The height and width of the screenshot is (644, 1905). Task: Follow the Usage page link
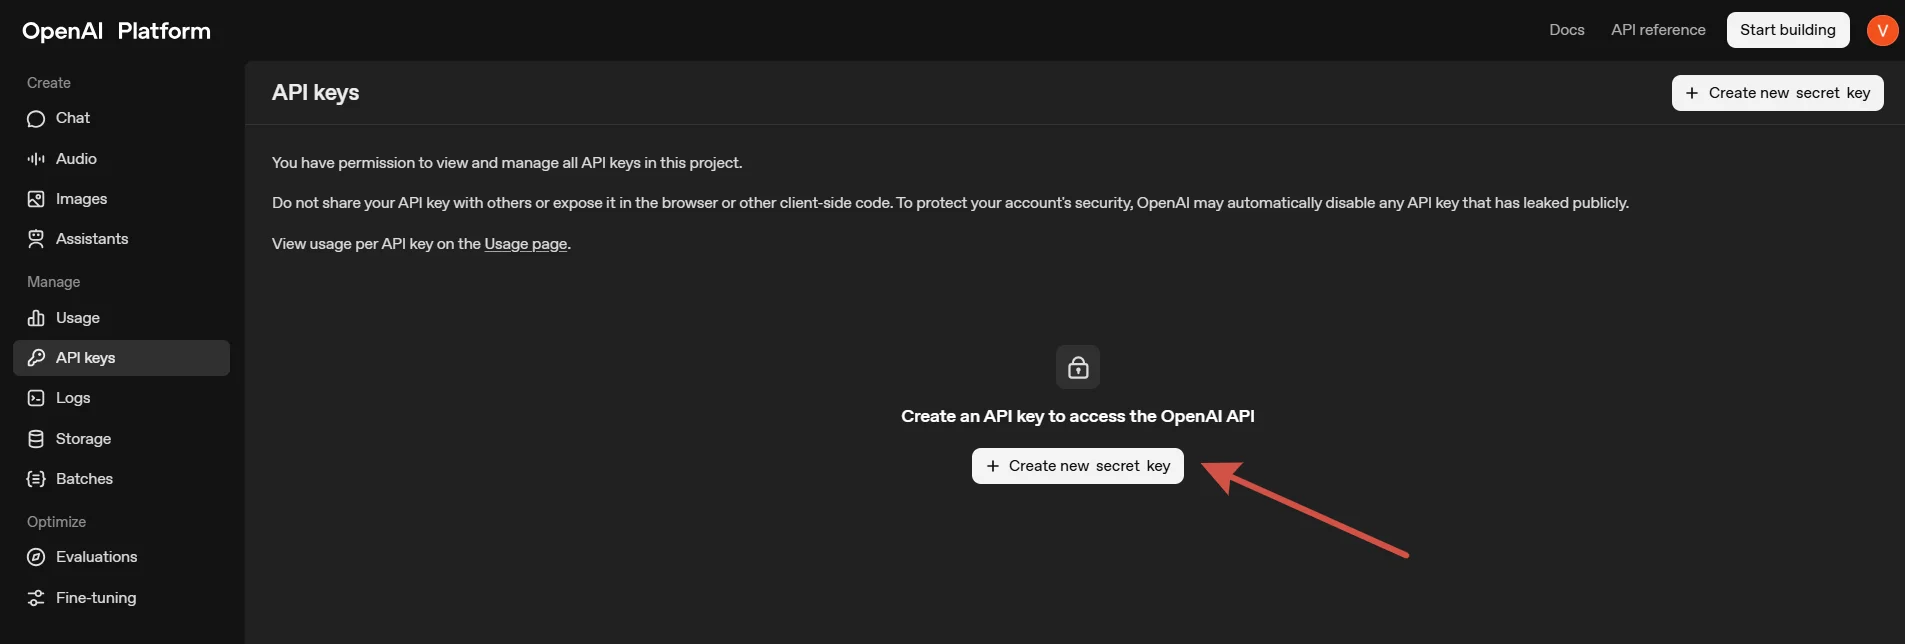tap(526, 244)
